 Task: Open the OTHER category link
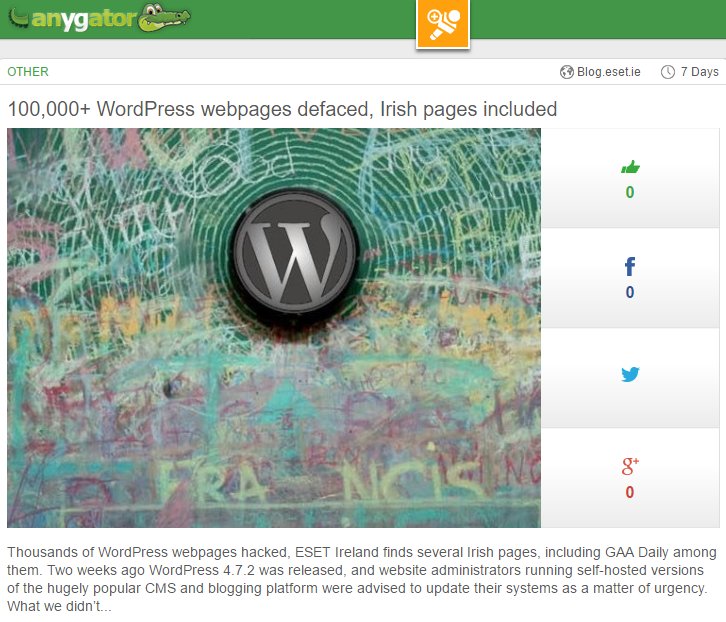(28, 72)
